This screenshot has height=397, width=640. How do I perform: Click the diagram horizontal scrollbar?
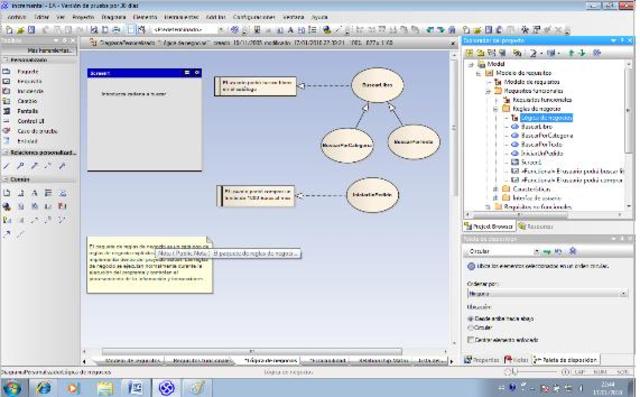(252, 351)
